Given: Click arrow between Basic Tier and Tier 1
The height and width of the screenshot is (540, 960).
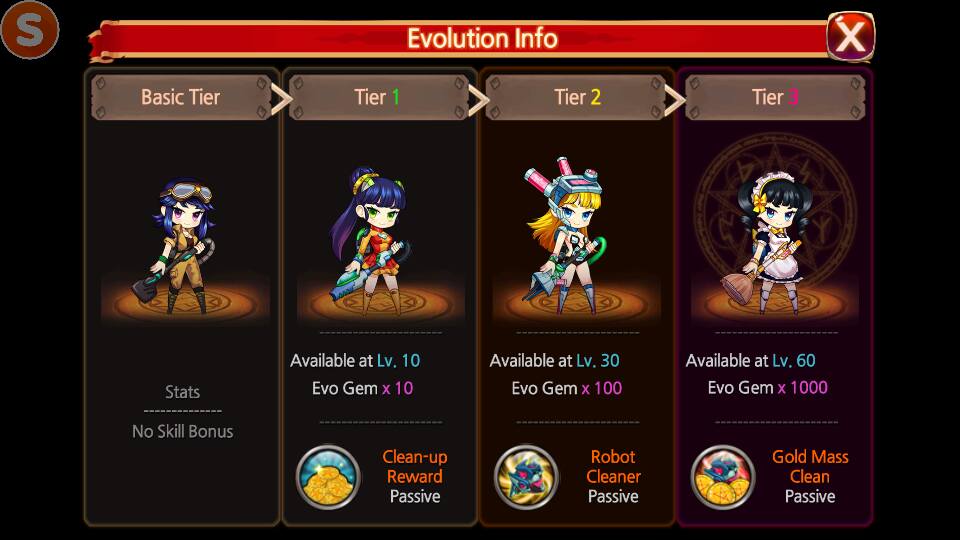Looking at the screenshot, I should 280,99.
